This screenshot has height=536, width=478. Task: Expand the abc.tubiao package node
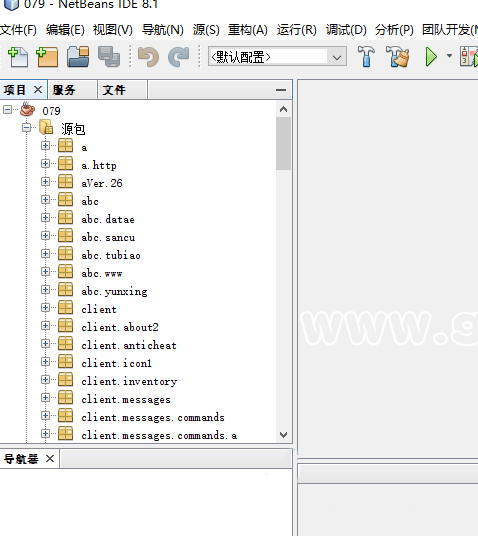pyautogui.click(x=45, y=254)
